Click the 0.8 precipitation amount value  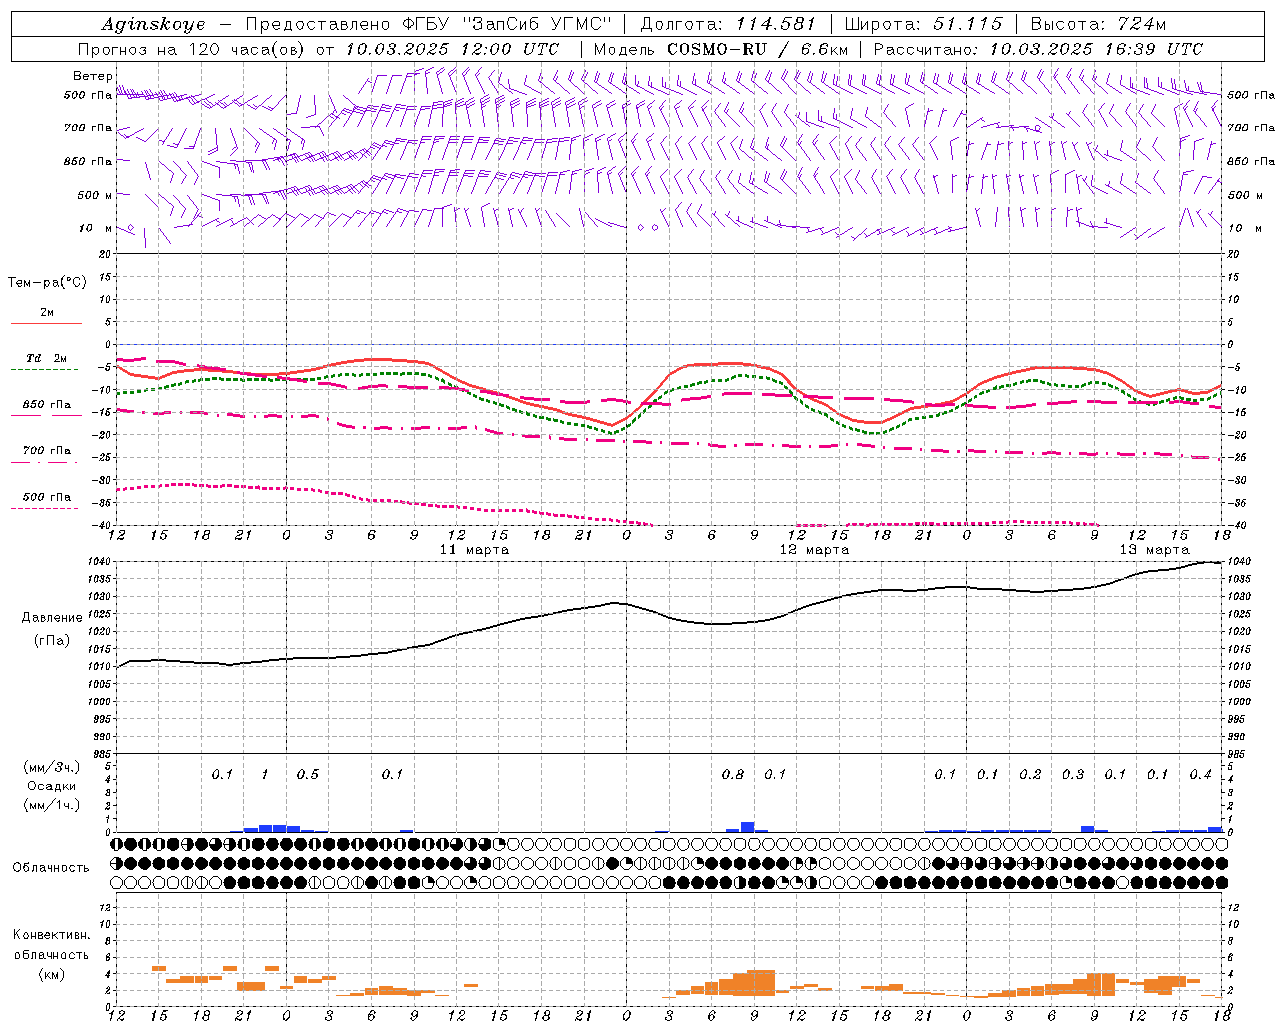coord(733,774)
